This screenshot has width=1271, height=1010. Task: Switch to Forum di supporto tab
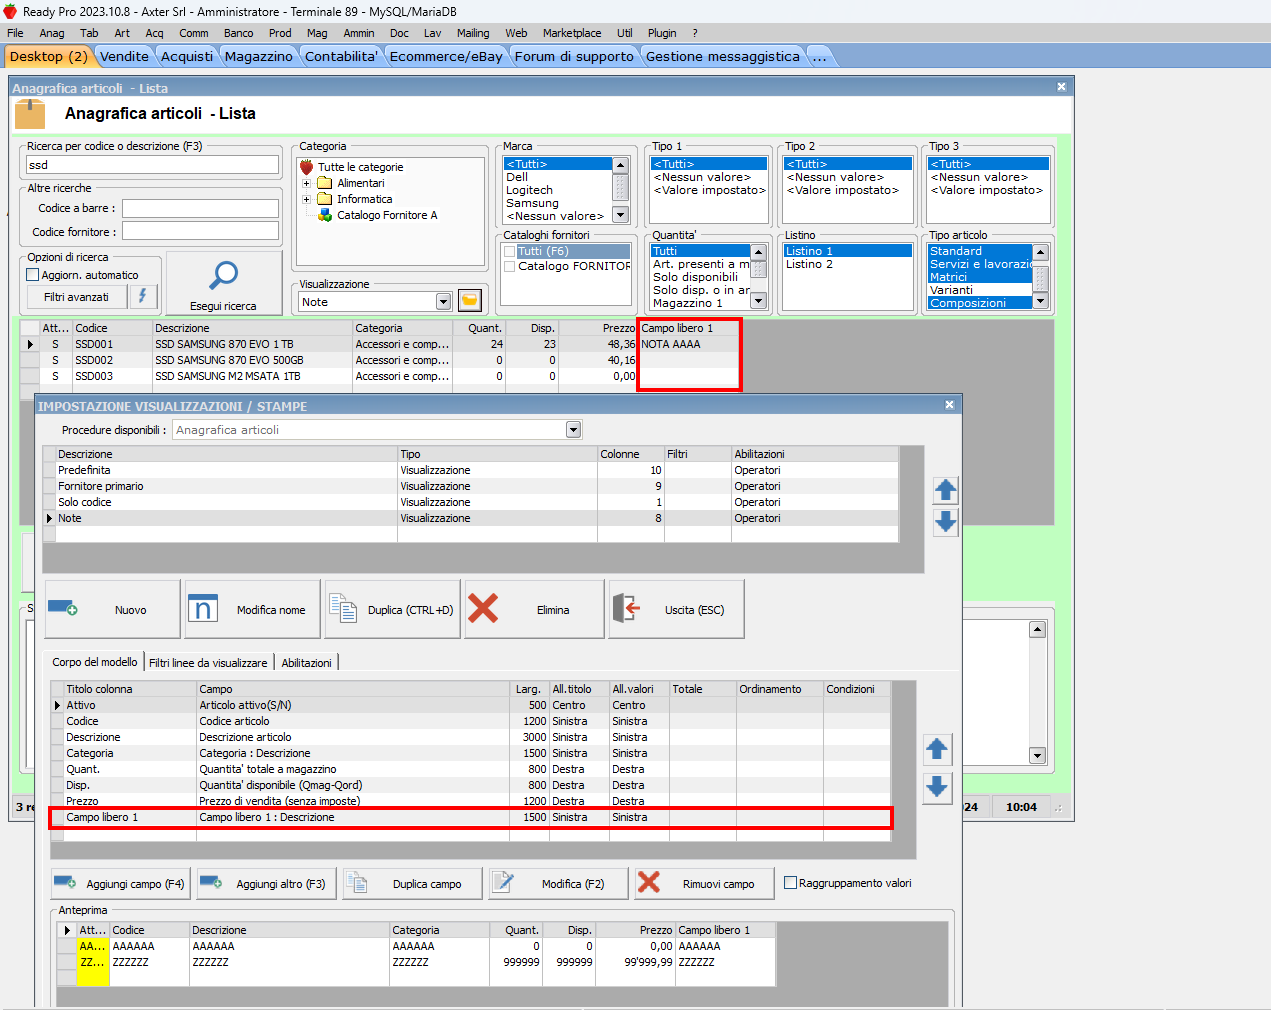[574, 56]
